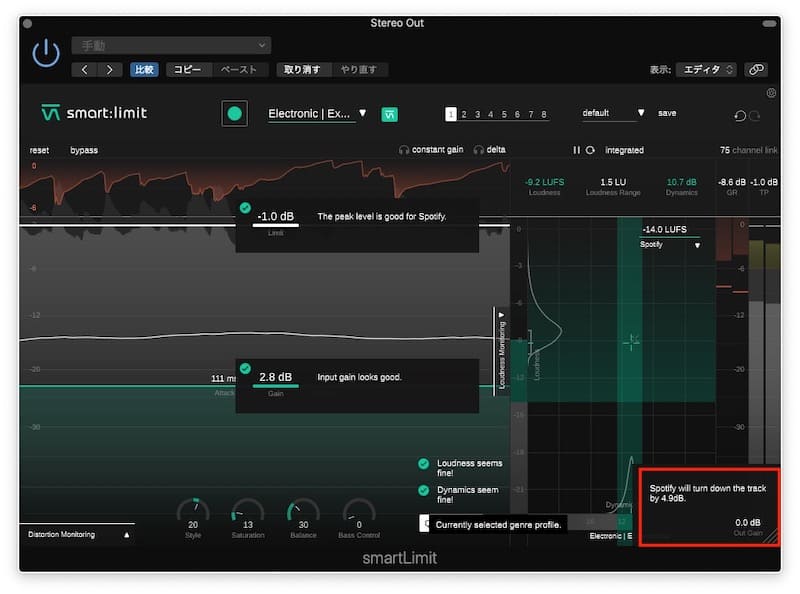The height and width of the screenshot is (594, 800).
Task: Click the コピー button
Action: 188,69
